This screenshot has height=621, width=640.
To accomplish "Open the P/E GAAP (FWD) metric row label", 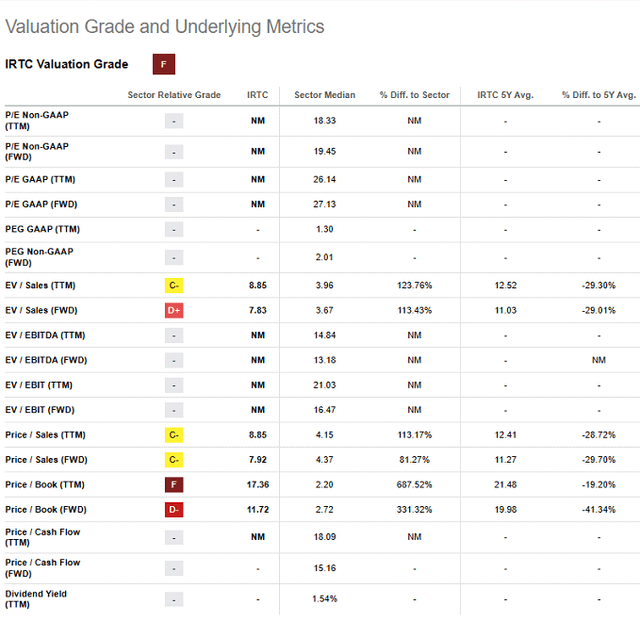I will pos(39,204).
